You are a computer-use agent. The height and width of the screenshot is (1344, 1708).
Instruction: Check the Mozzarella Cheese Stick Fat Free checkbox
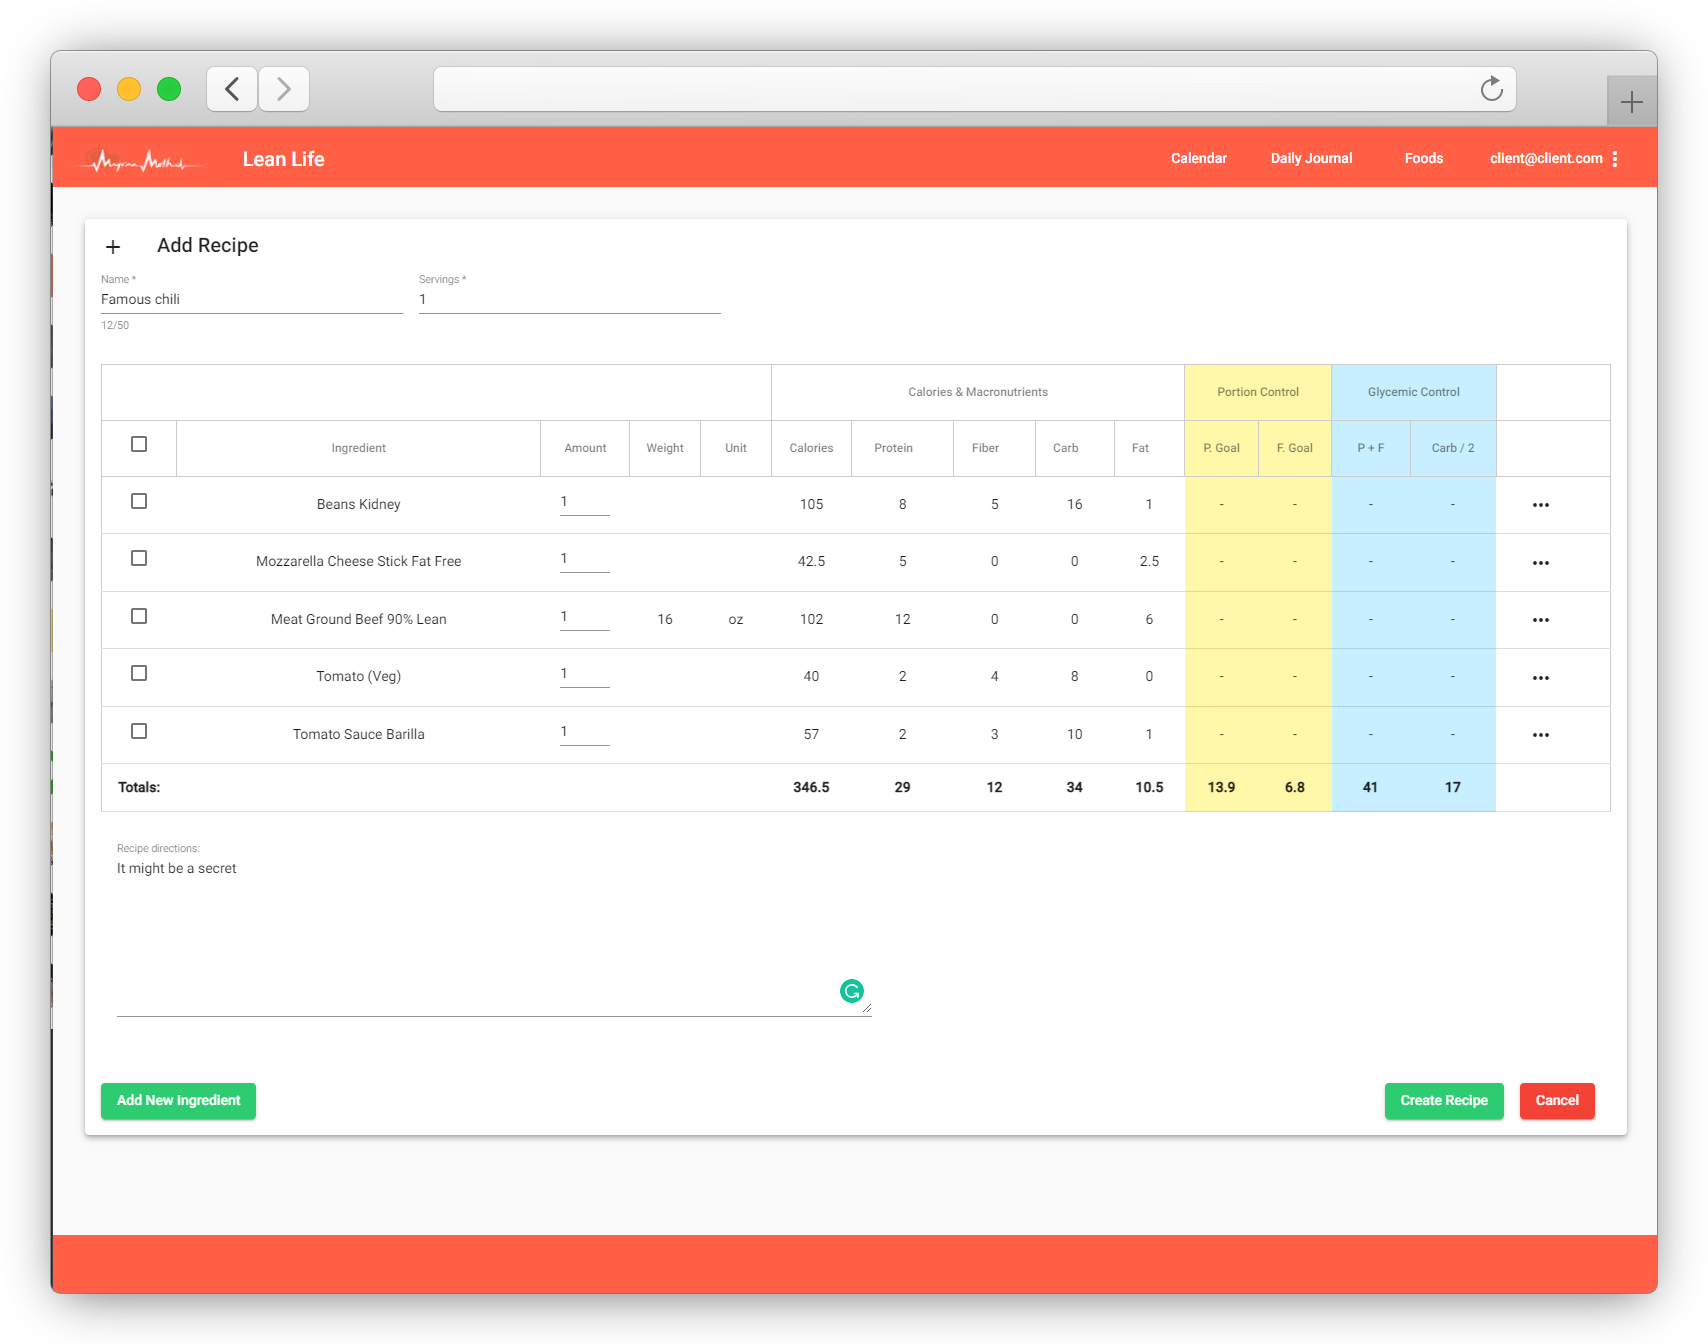139,558
